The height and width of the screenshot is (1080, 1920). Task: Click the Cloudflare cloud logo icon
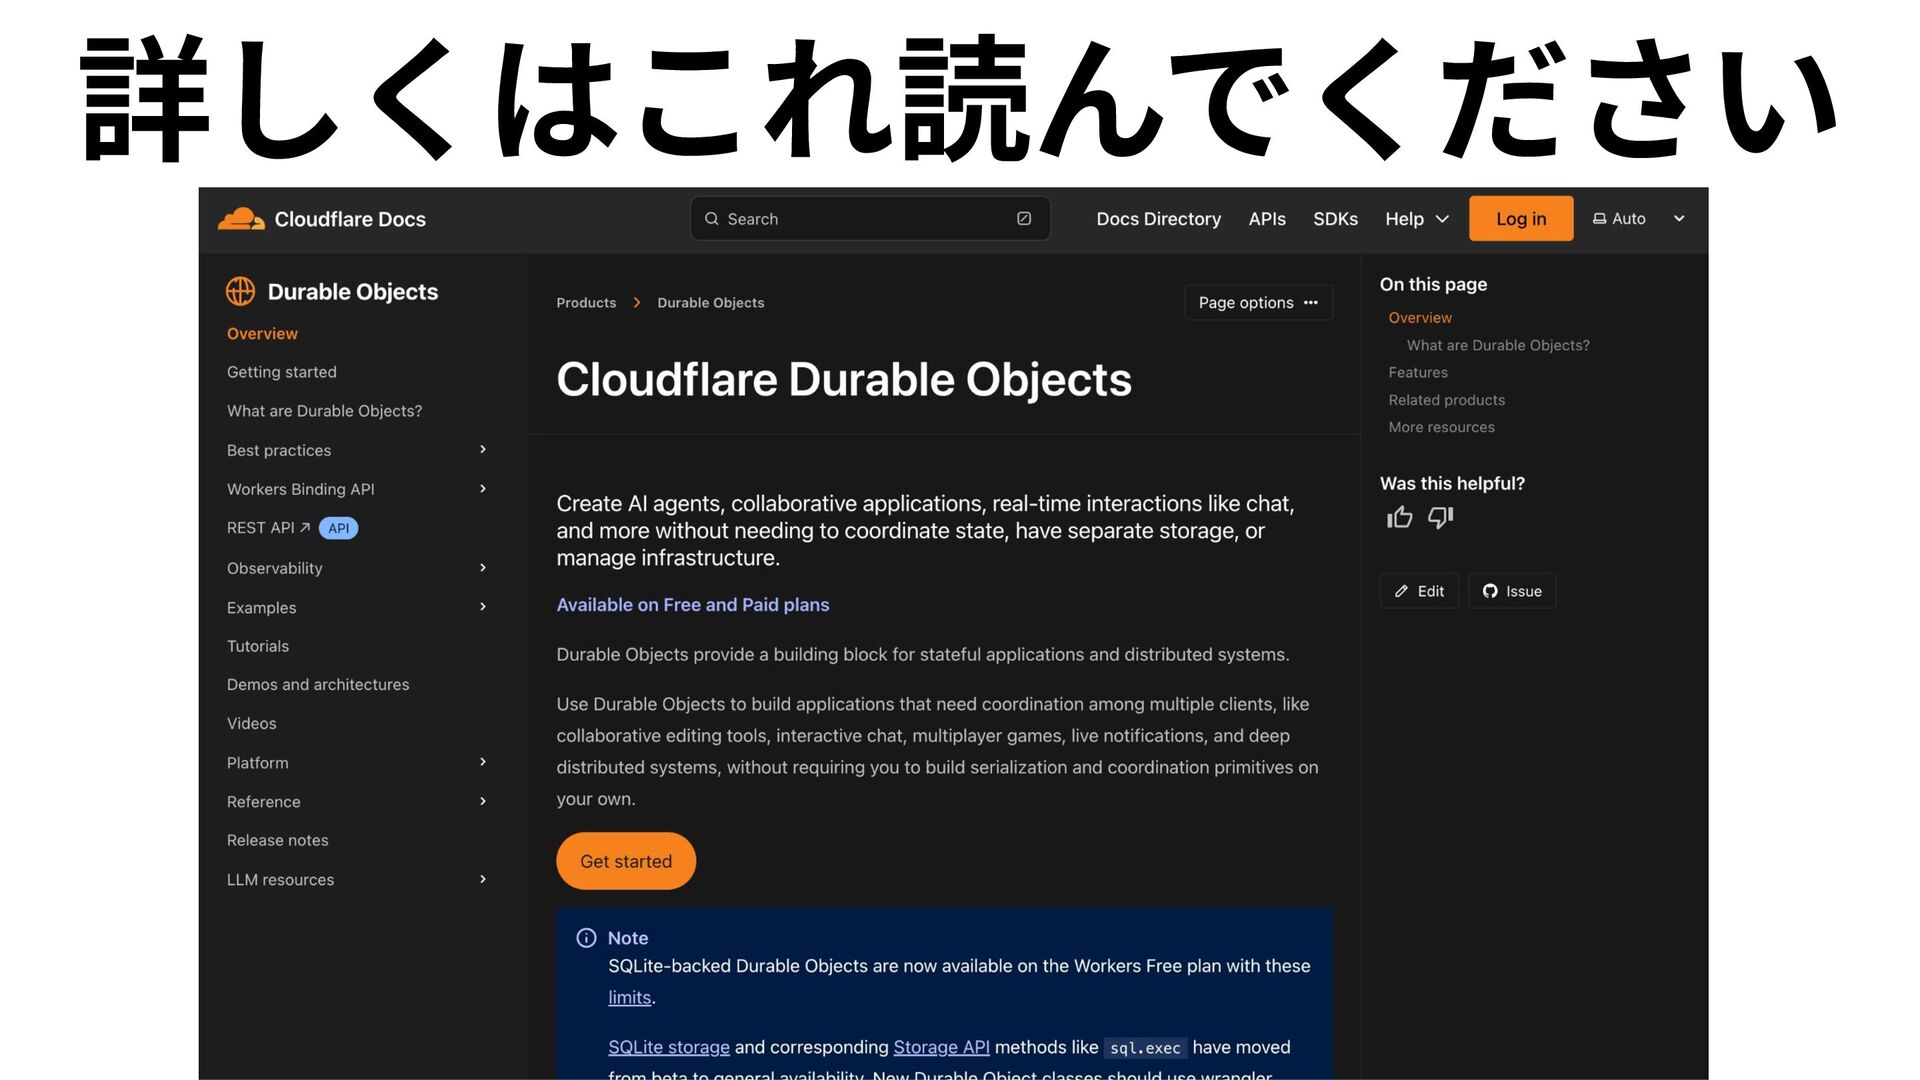tap(241, 219)
